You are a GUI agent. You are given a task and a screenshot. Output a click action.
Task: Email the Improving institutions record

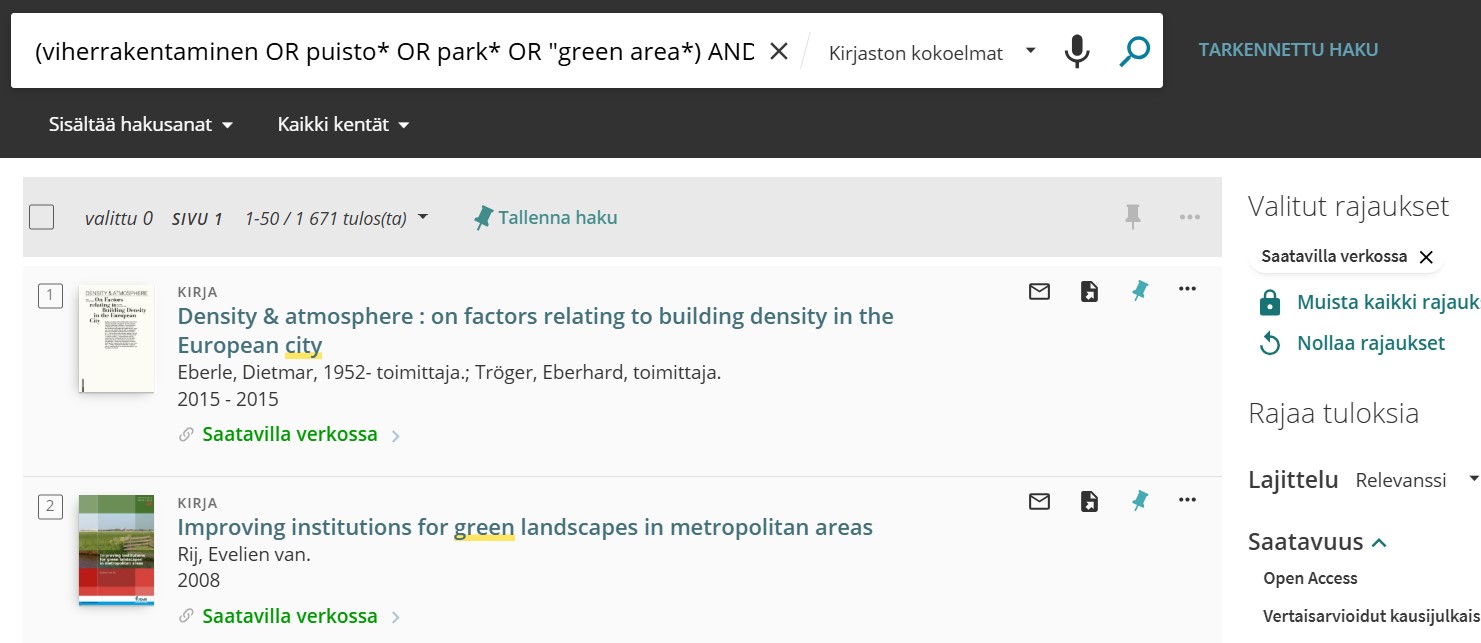1039,501
